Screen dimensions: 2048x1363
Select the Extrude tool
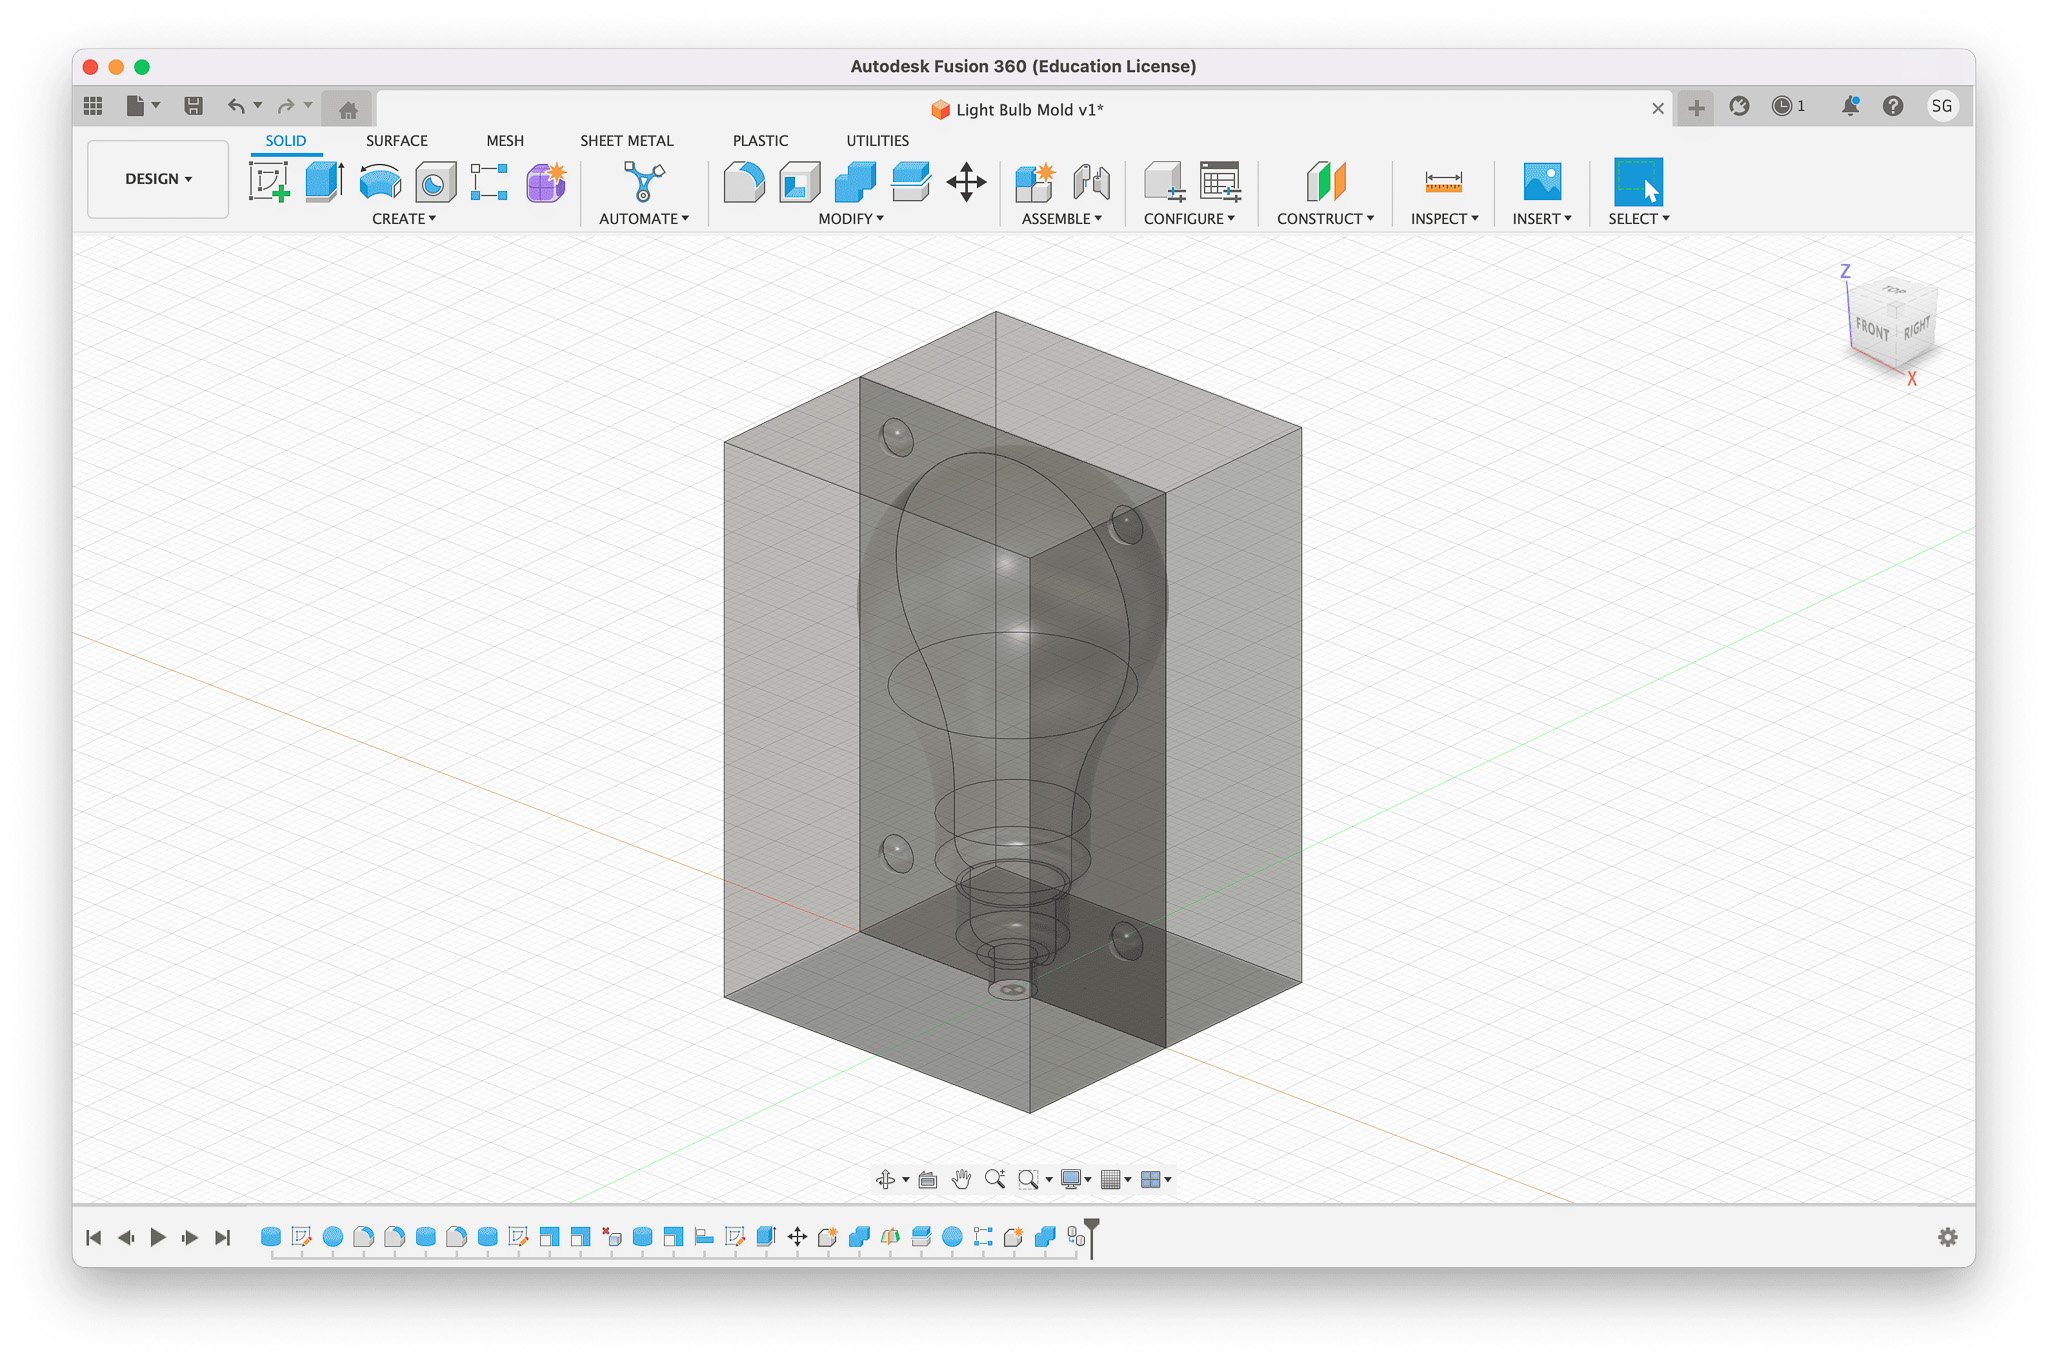[x=324, y=182]
